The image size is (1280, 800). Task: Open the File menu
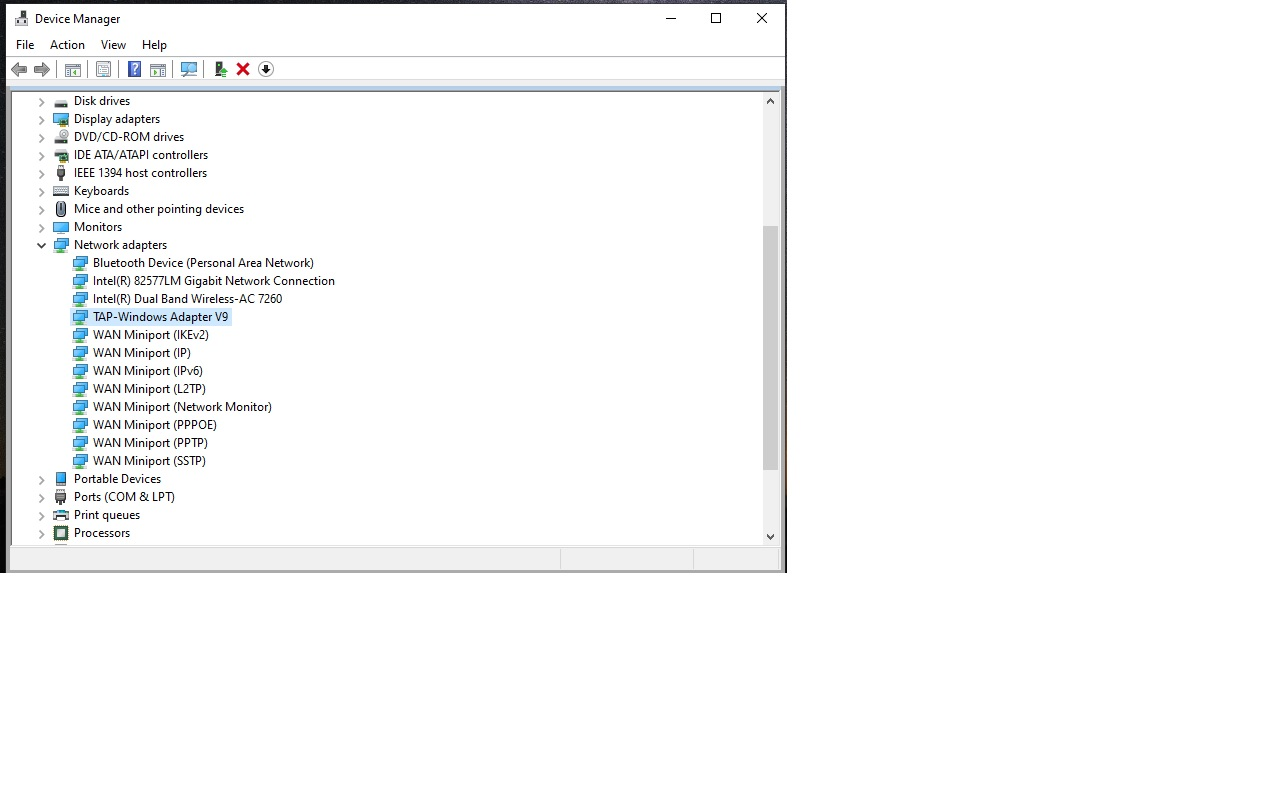point(25,45)
